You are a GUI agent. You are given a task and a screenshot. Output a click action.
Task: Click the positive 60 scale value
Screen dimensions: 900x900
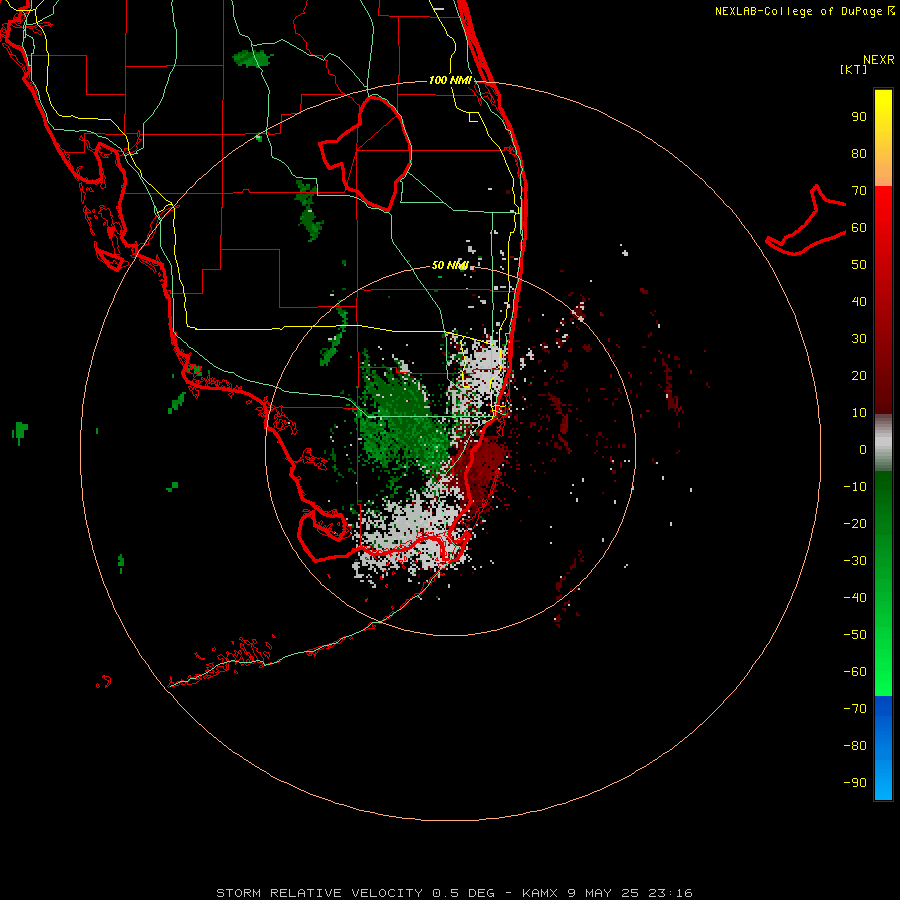859,228
